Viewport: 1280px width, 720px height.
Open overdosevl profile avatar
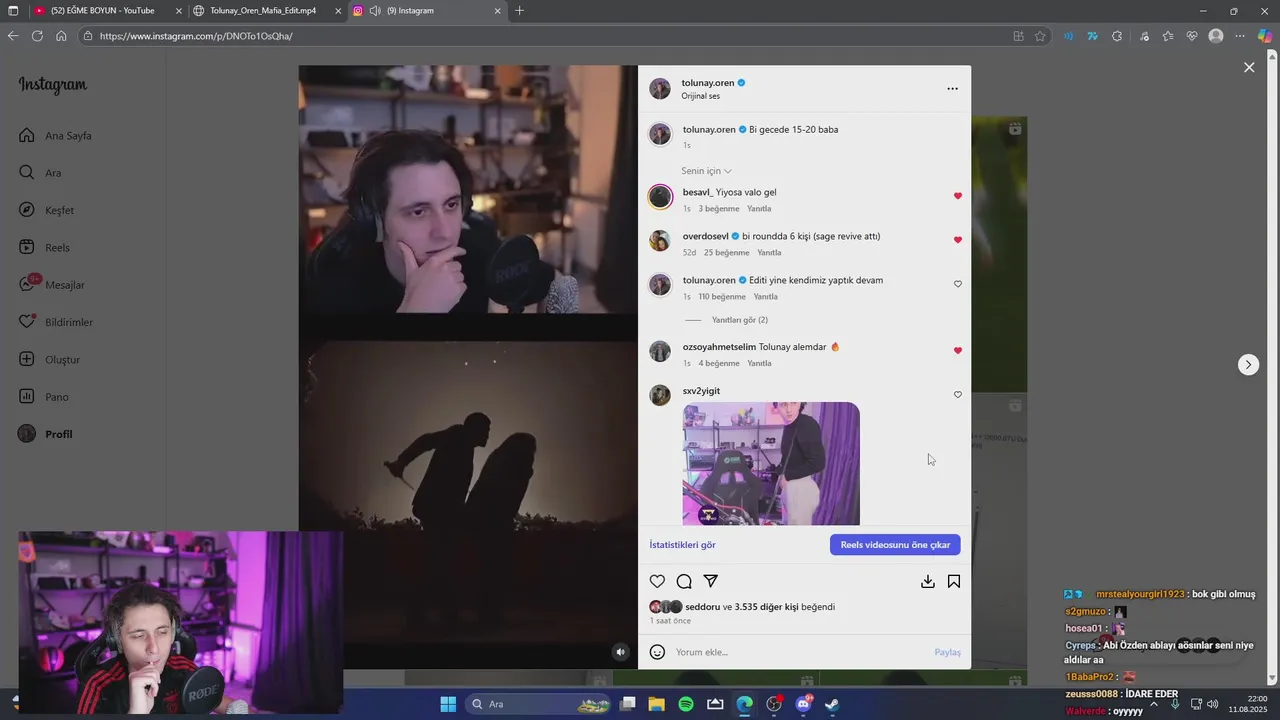(x=660, y=241)
